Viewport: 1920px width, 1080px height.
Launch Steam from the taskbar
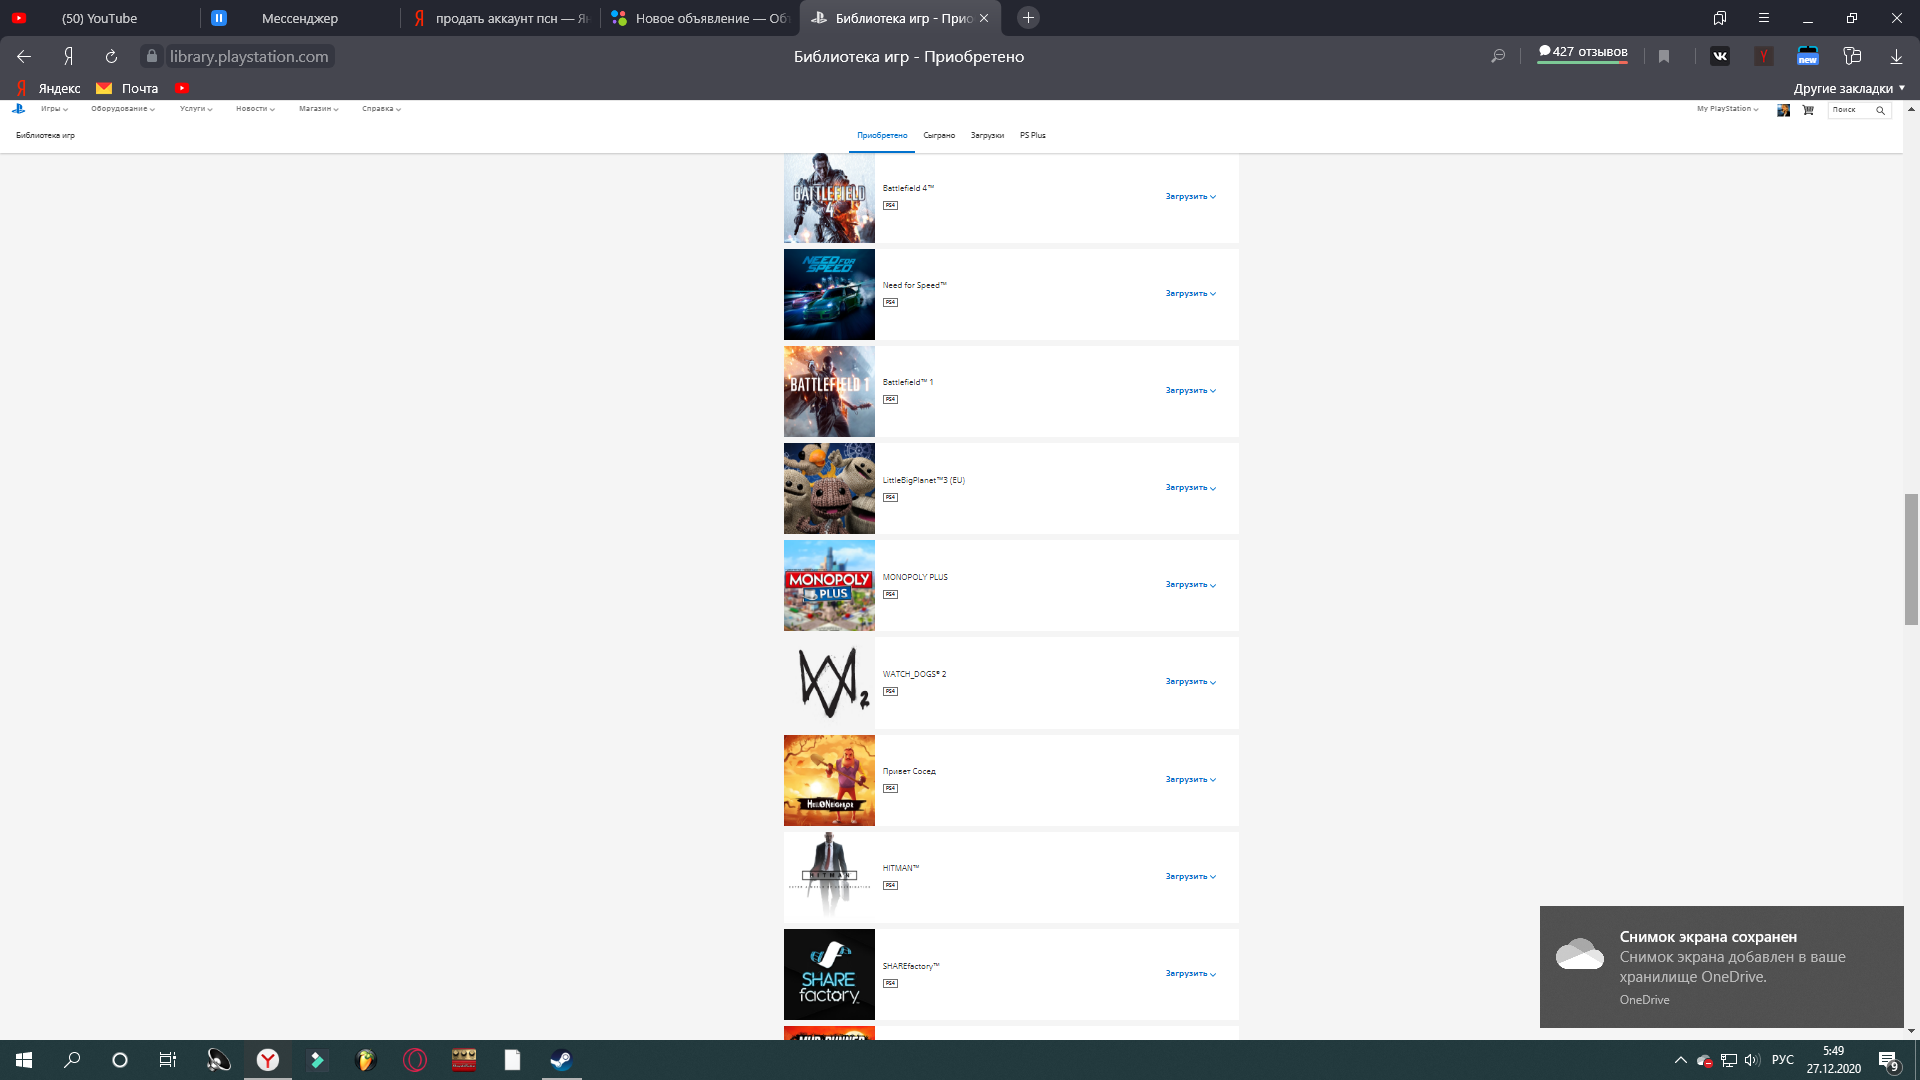coord(561,1060)
